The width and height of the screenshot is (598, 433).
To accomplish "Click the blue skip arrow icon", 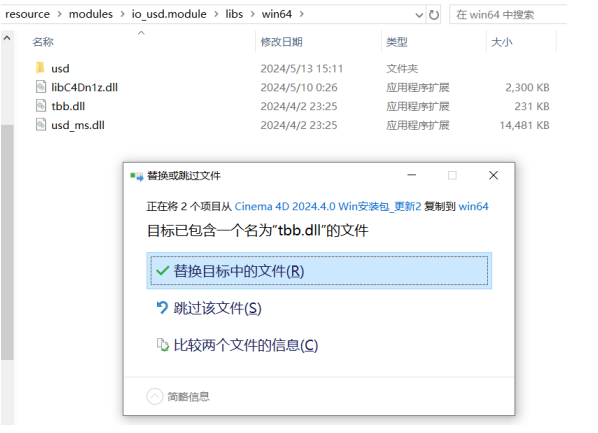I will coord(162,307).
